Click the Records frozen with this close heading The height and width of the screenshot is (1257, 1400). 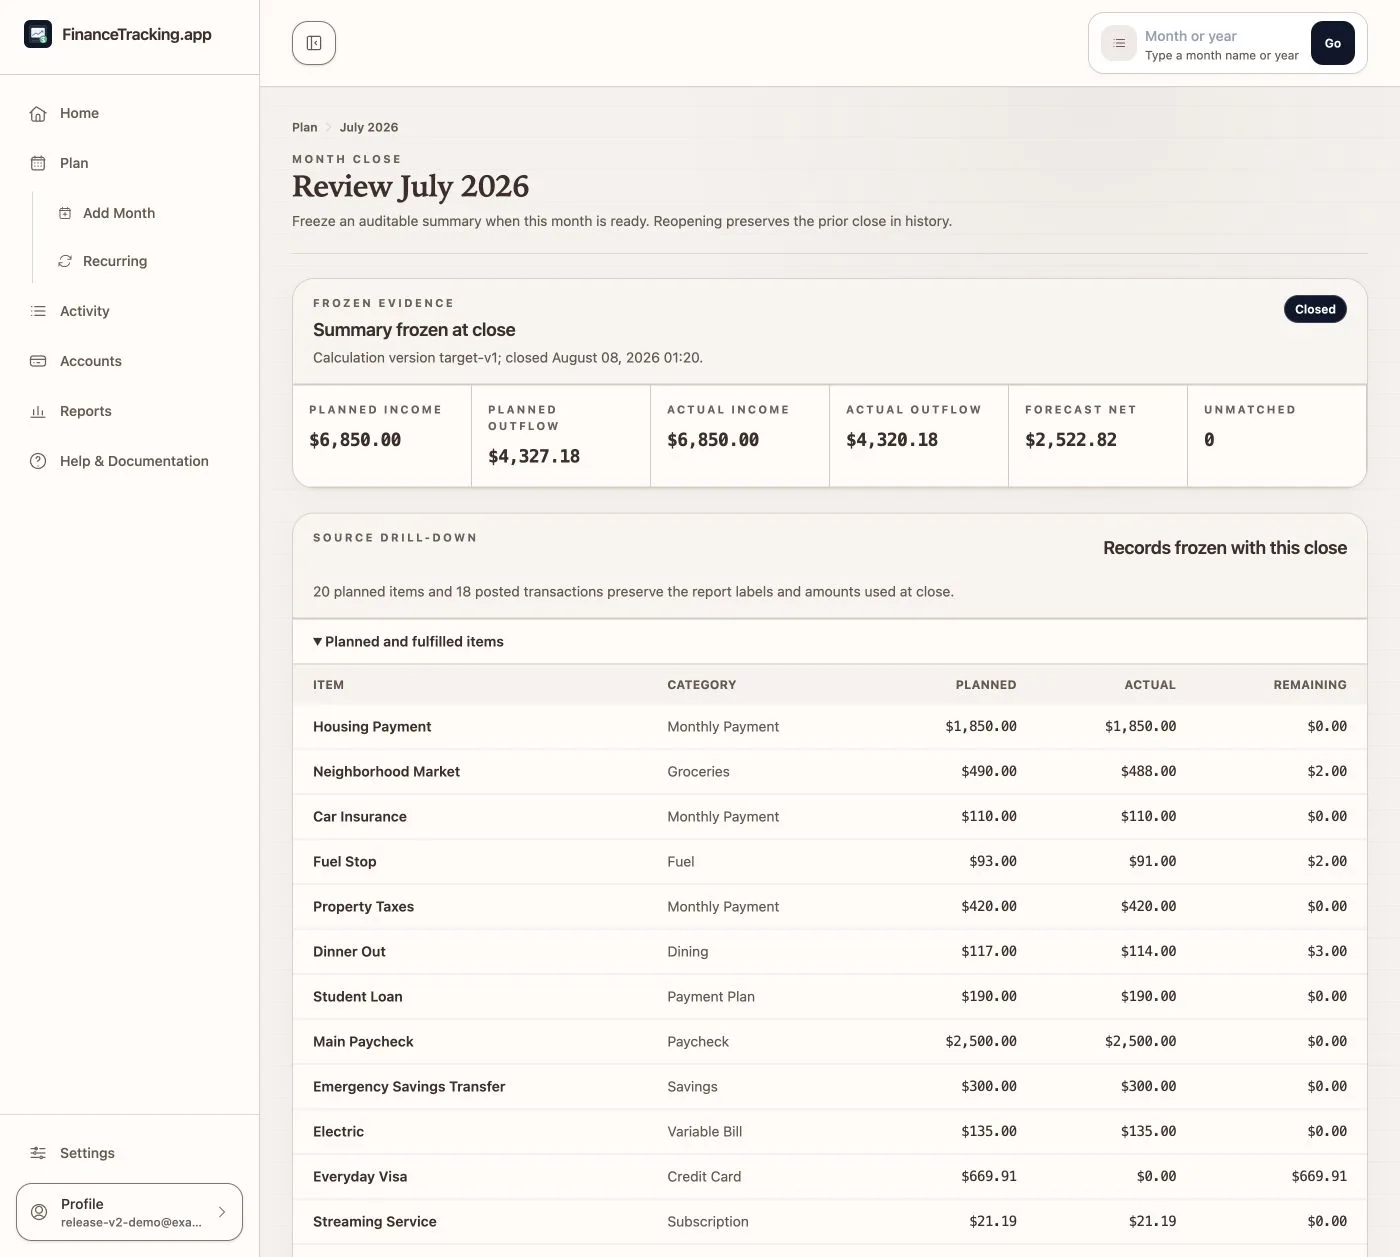[x=1225, y=548]
